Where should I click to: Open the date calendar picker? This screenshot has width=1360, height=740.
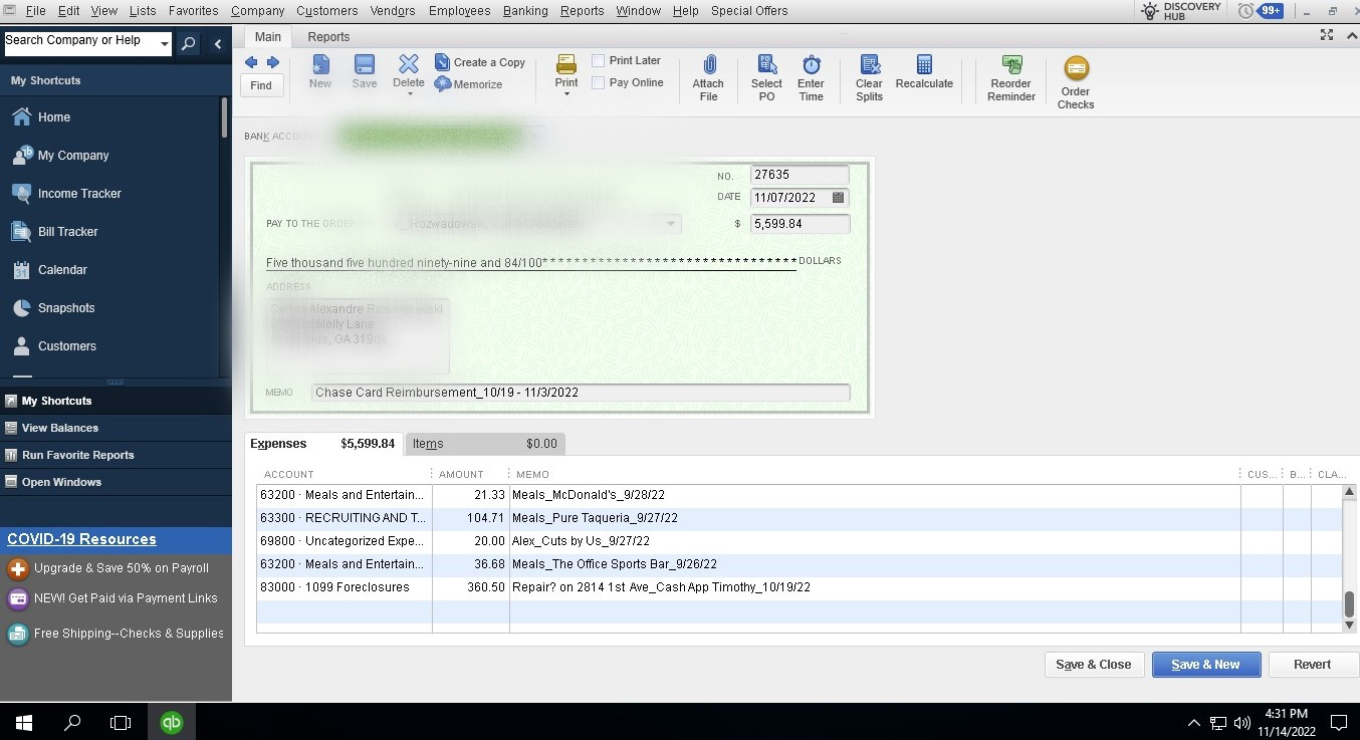[838, 197]
